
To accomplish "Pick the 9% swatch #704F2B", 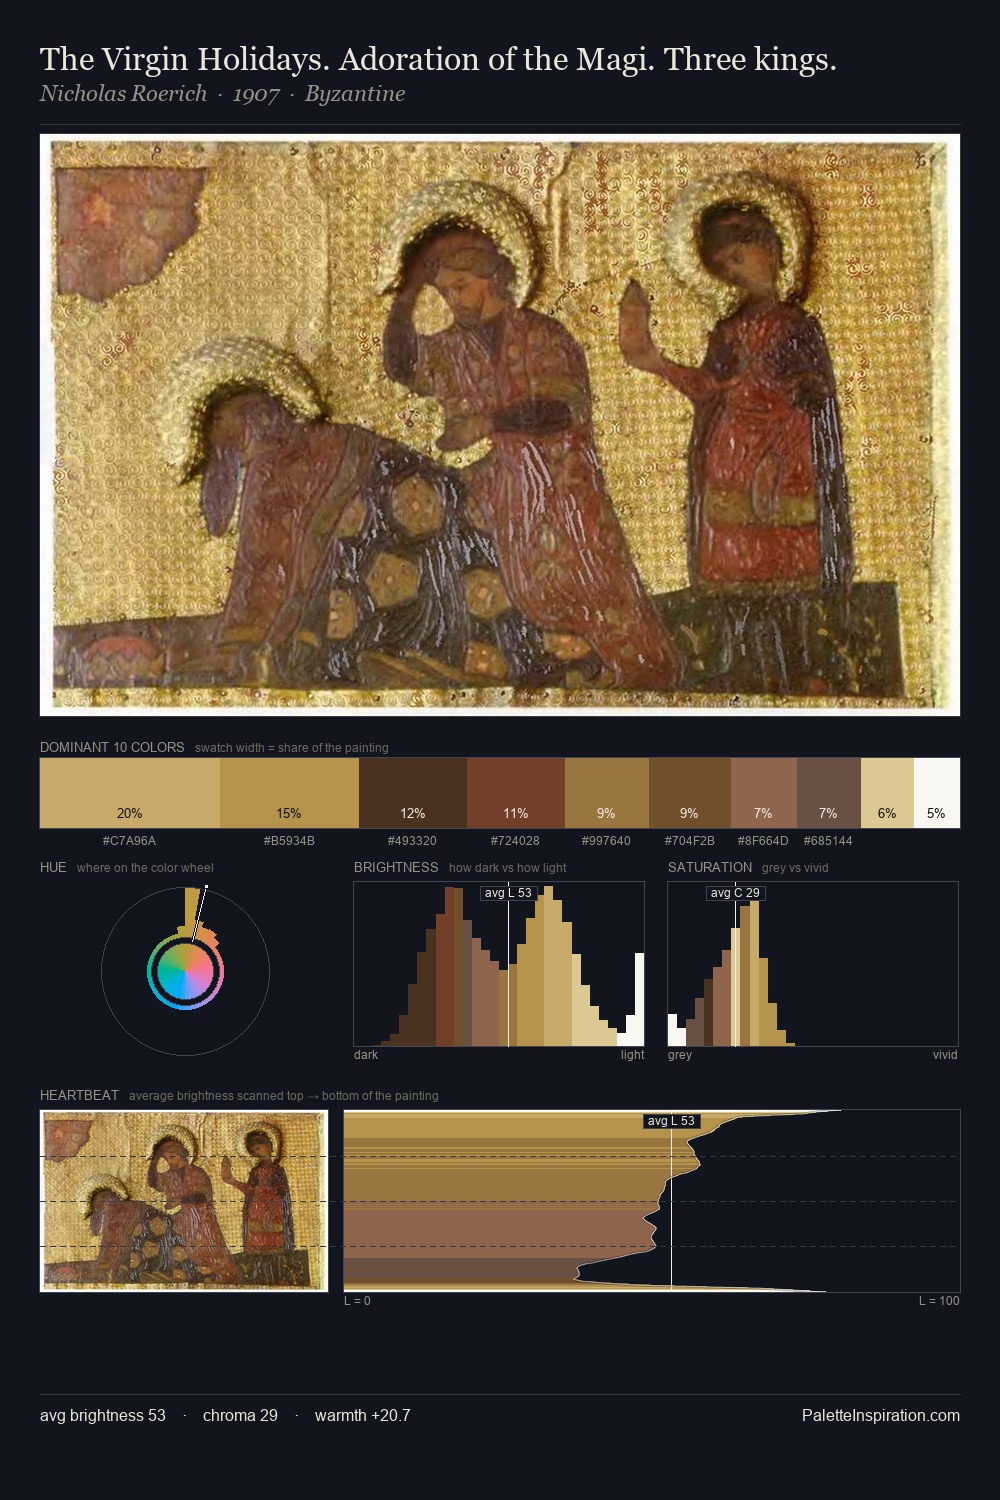I will (x=690, y=793).
